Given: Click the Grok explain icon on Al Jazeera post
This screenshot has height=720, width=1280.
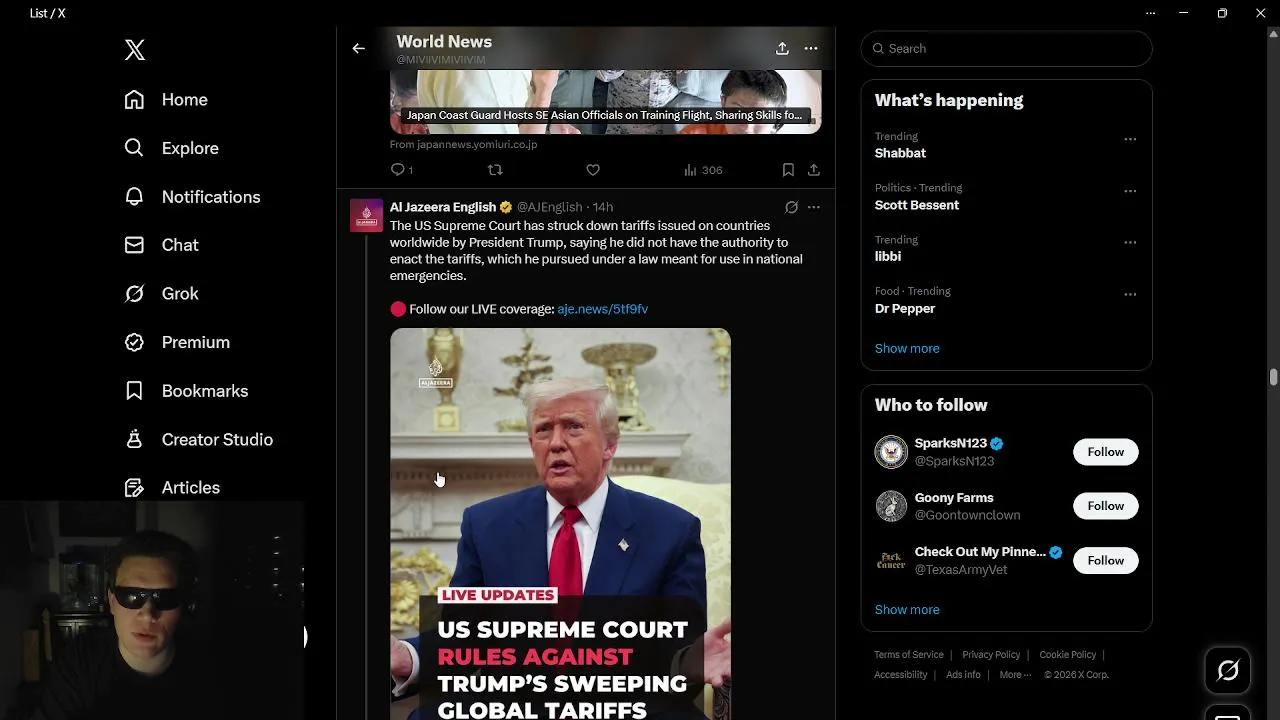Looking at the screenshot, I should (791, 207).
